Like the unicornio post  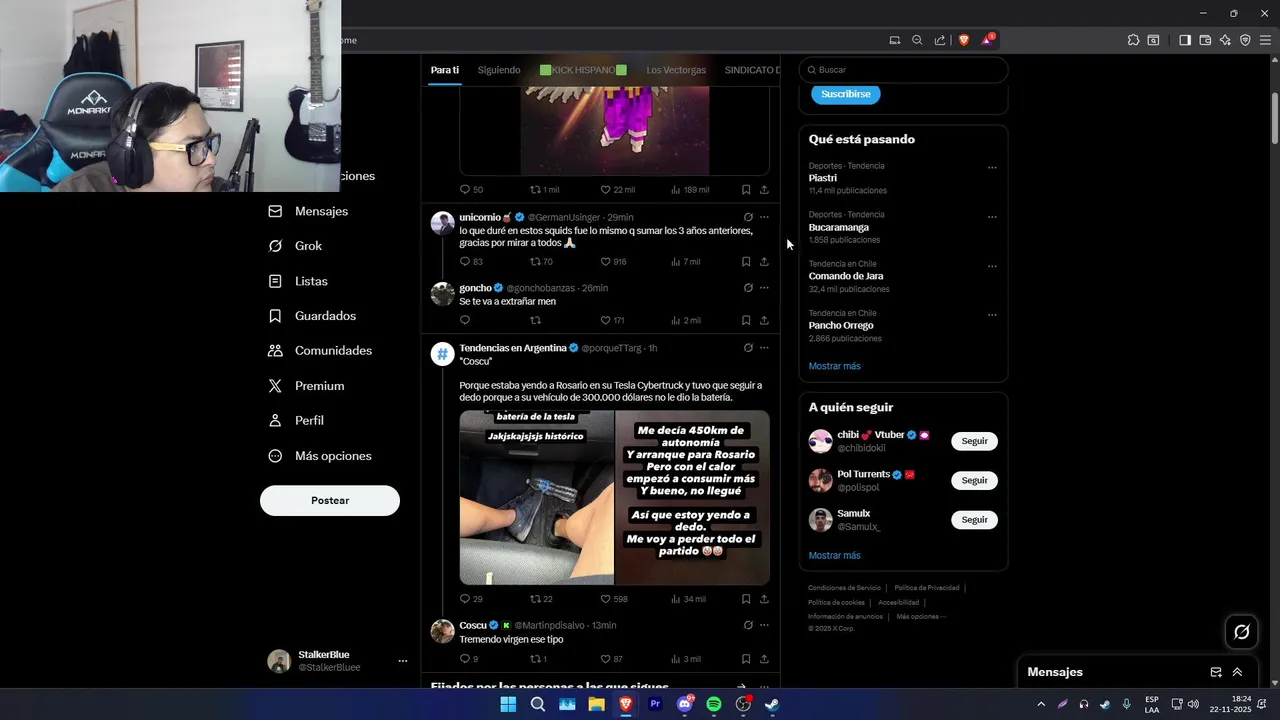[x=605, y=262]
